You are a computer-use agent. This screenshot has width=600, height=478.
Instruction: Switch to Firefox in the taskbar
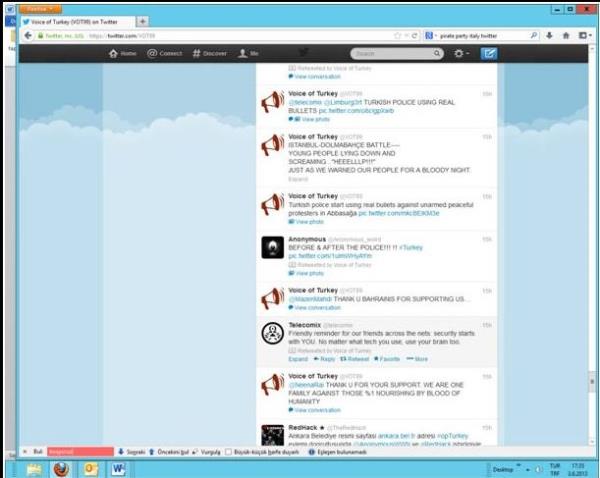[x=61, y=469]
